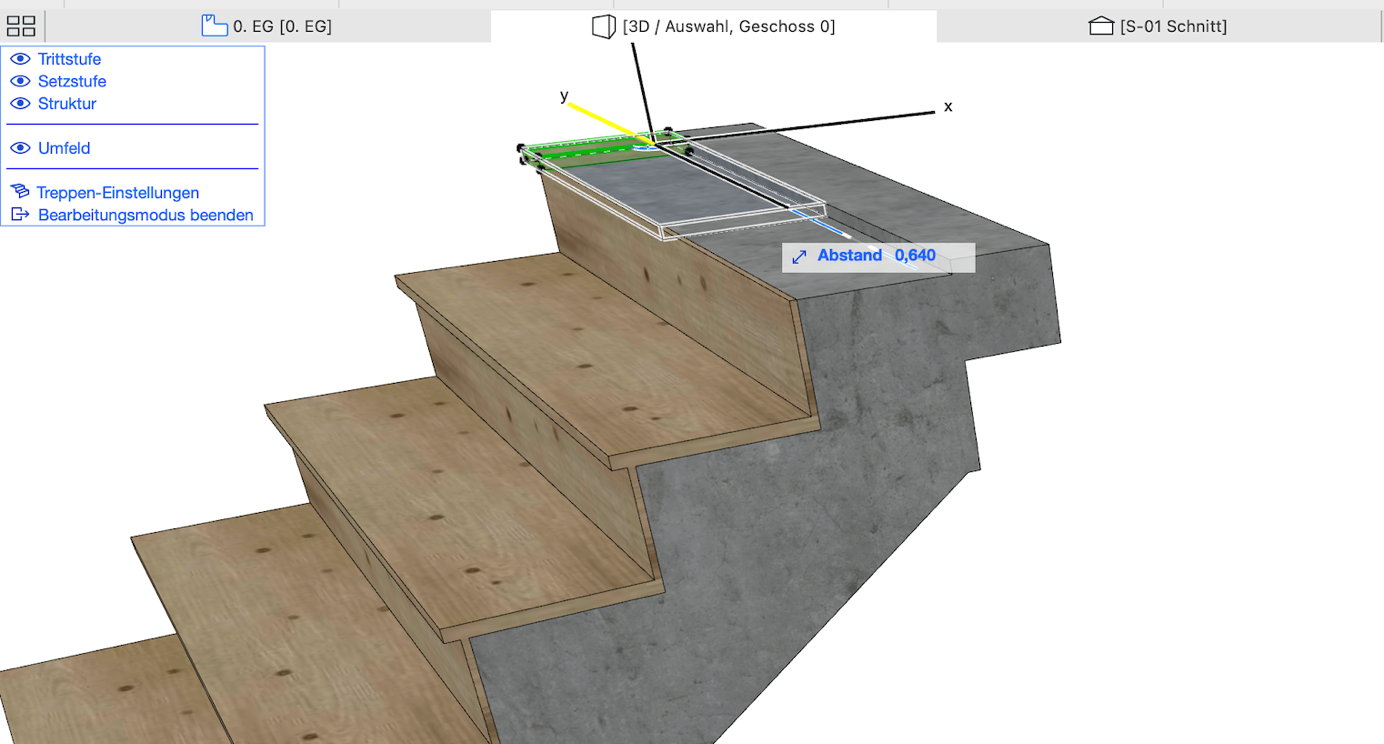Toggle Umfeld visibility eye

coord(20,148)
